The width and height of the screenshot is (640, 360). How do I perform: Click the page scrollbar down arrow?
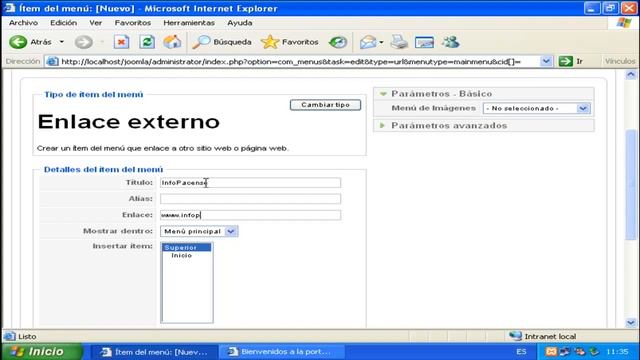[631, 322]
